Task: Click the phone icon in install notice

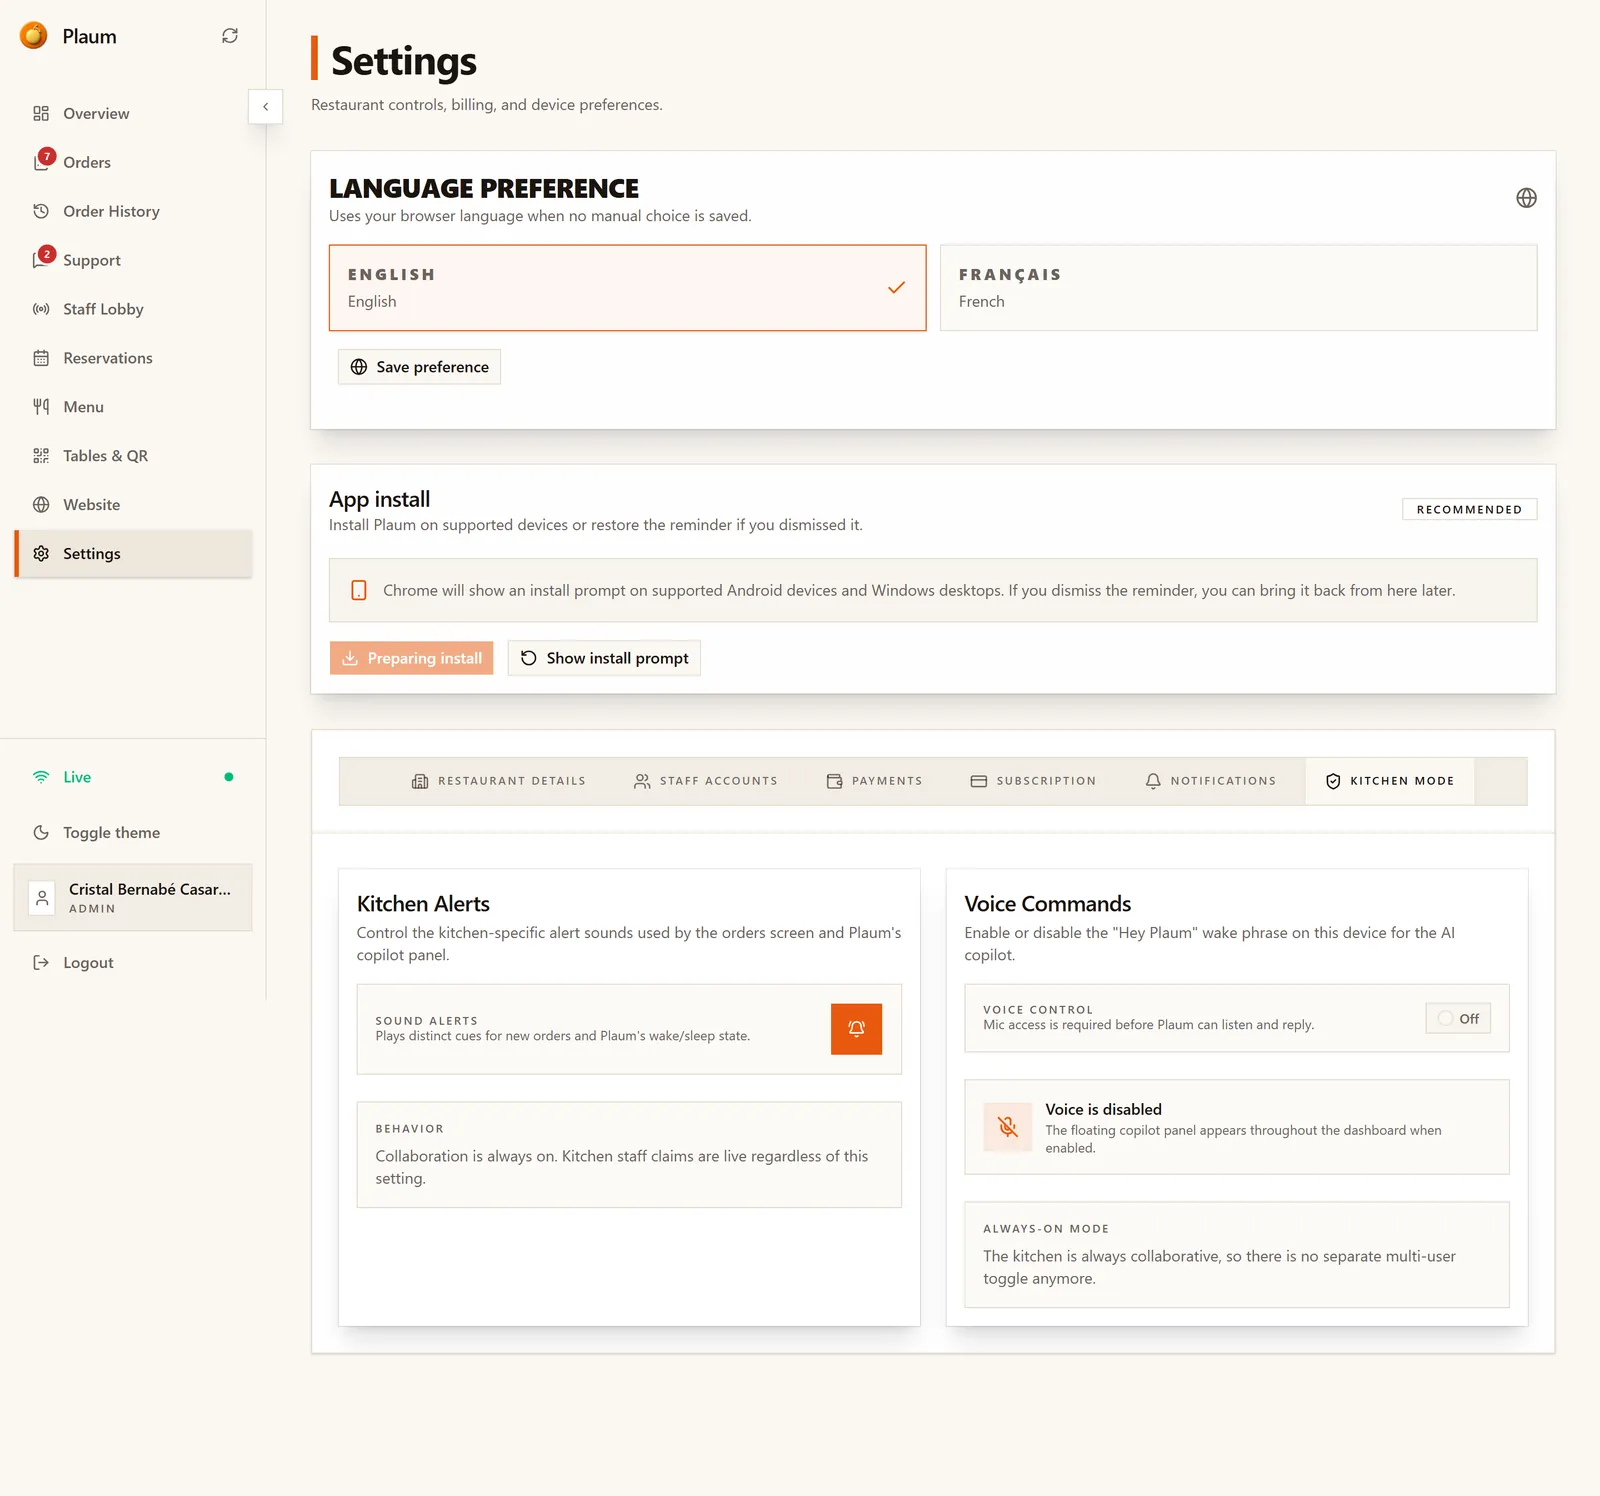Action: (x=359, y=591)
